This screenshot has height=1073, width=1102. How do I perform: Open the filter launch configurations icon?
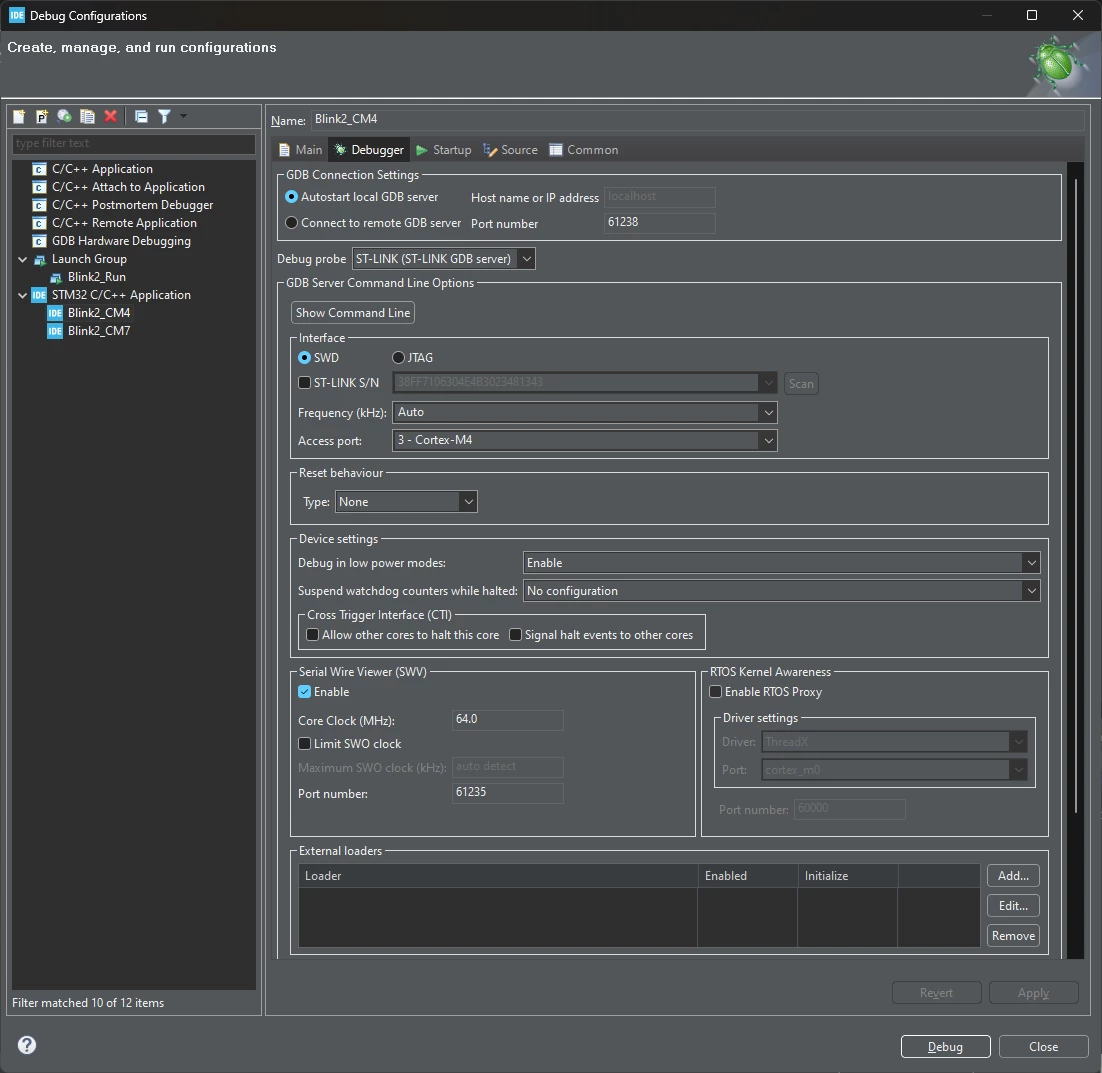point(164,117)
